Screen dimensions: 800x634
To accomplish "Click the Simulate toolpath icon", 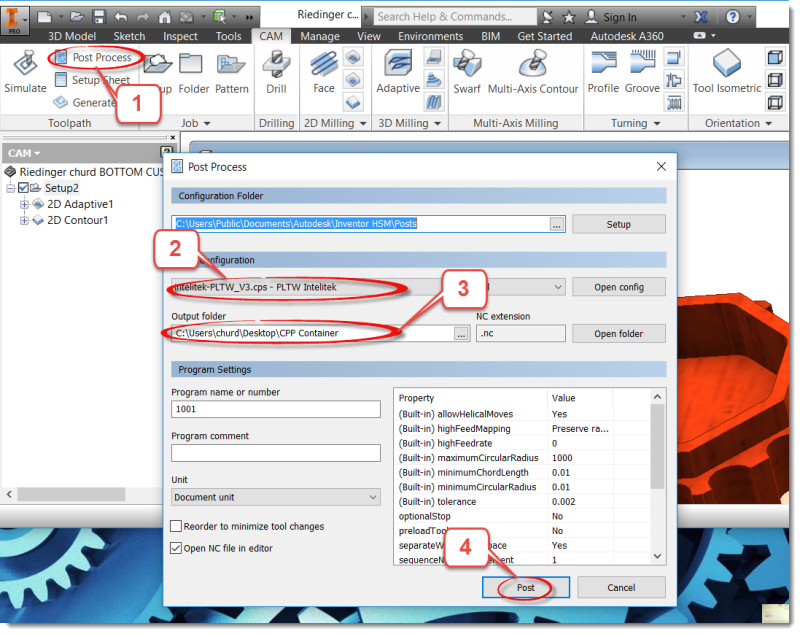I will coord(25,70).
